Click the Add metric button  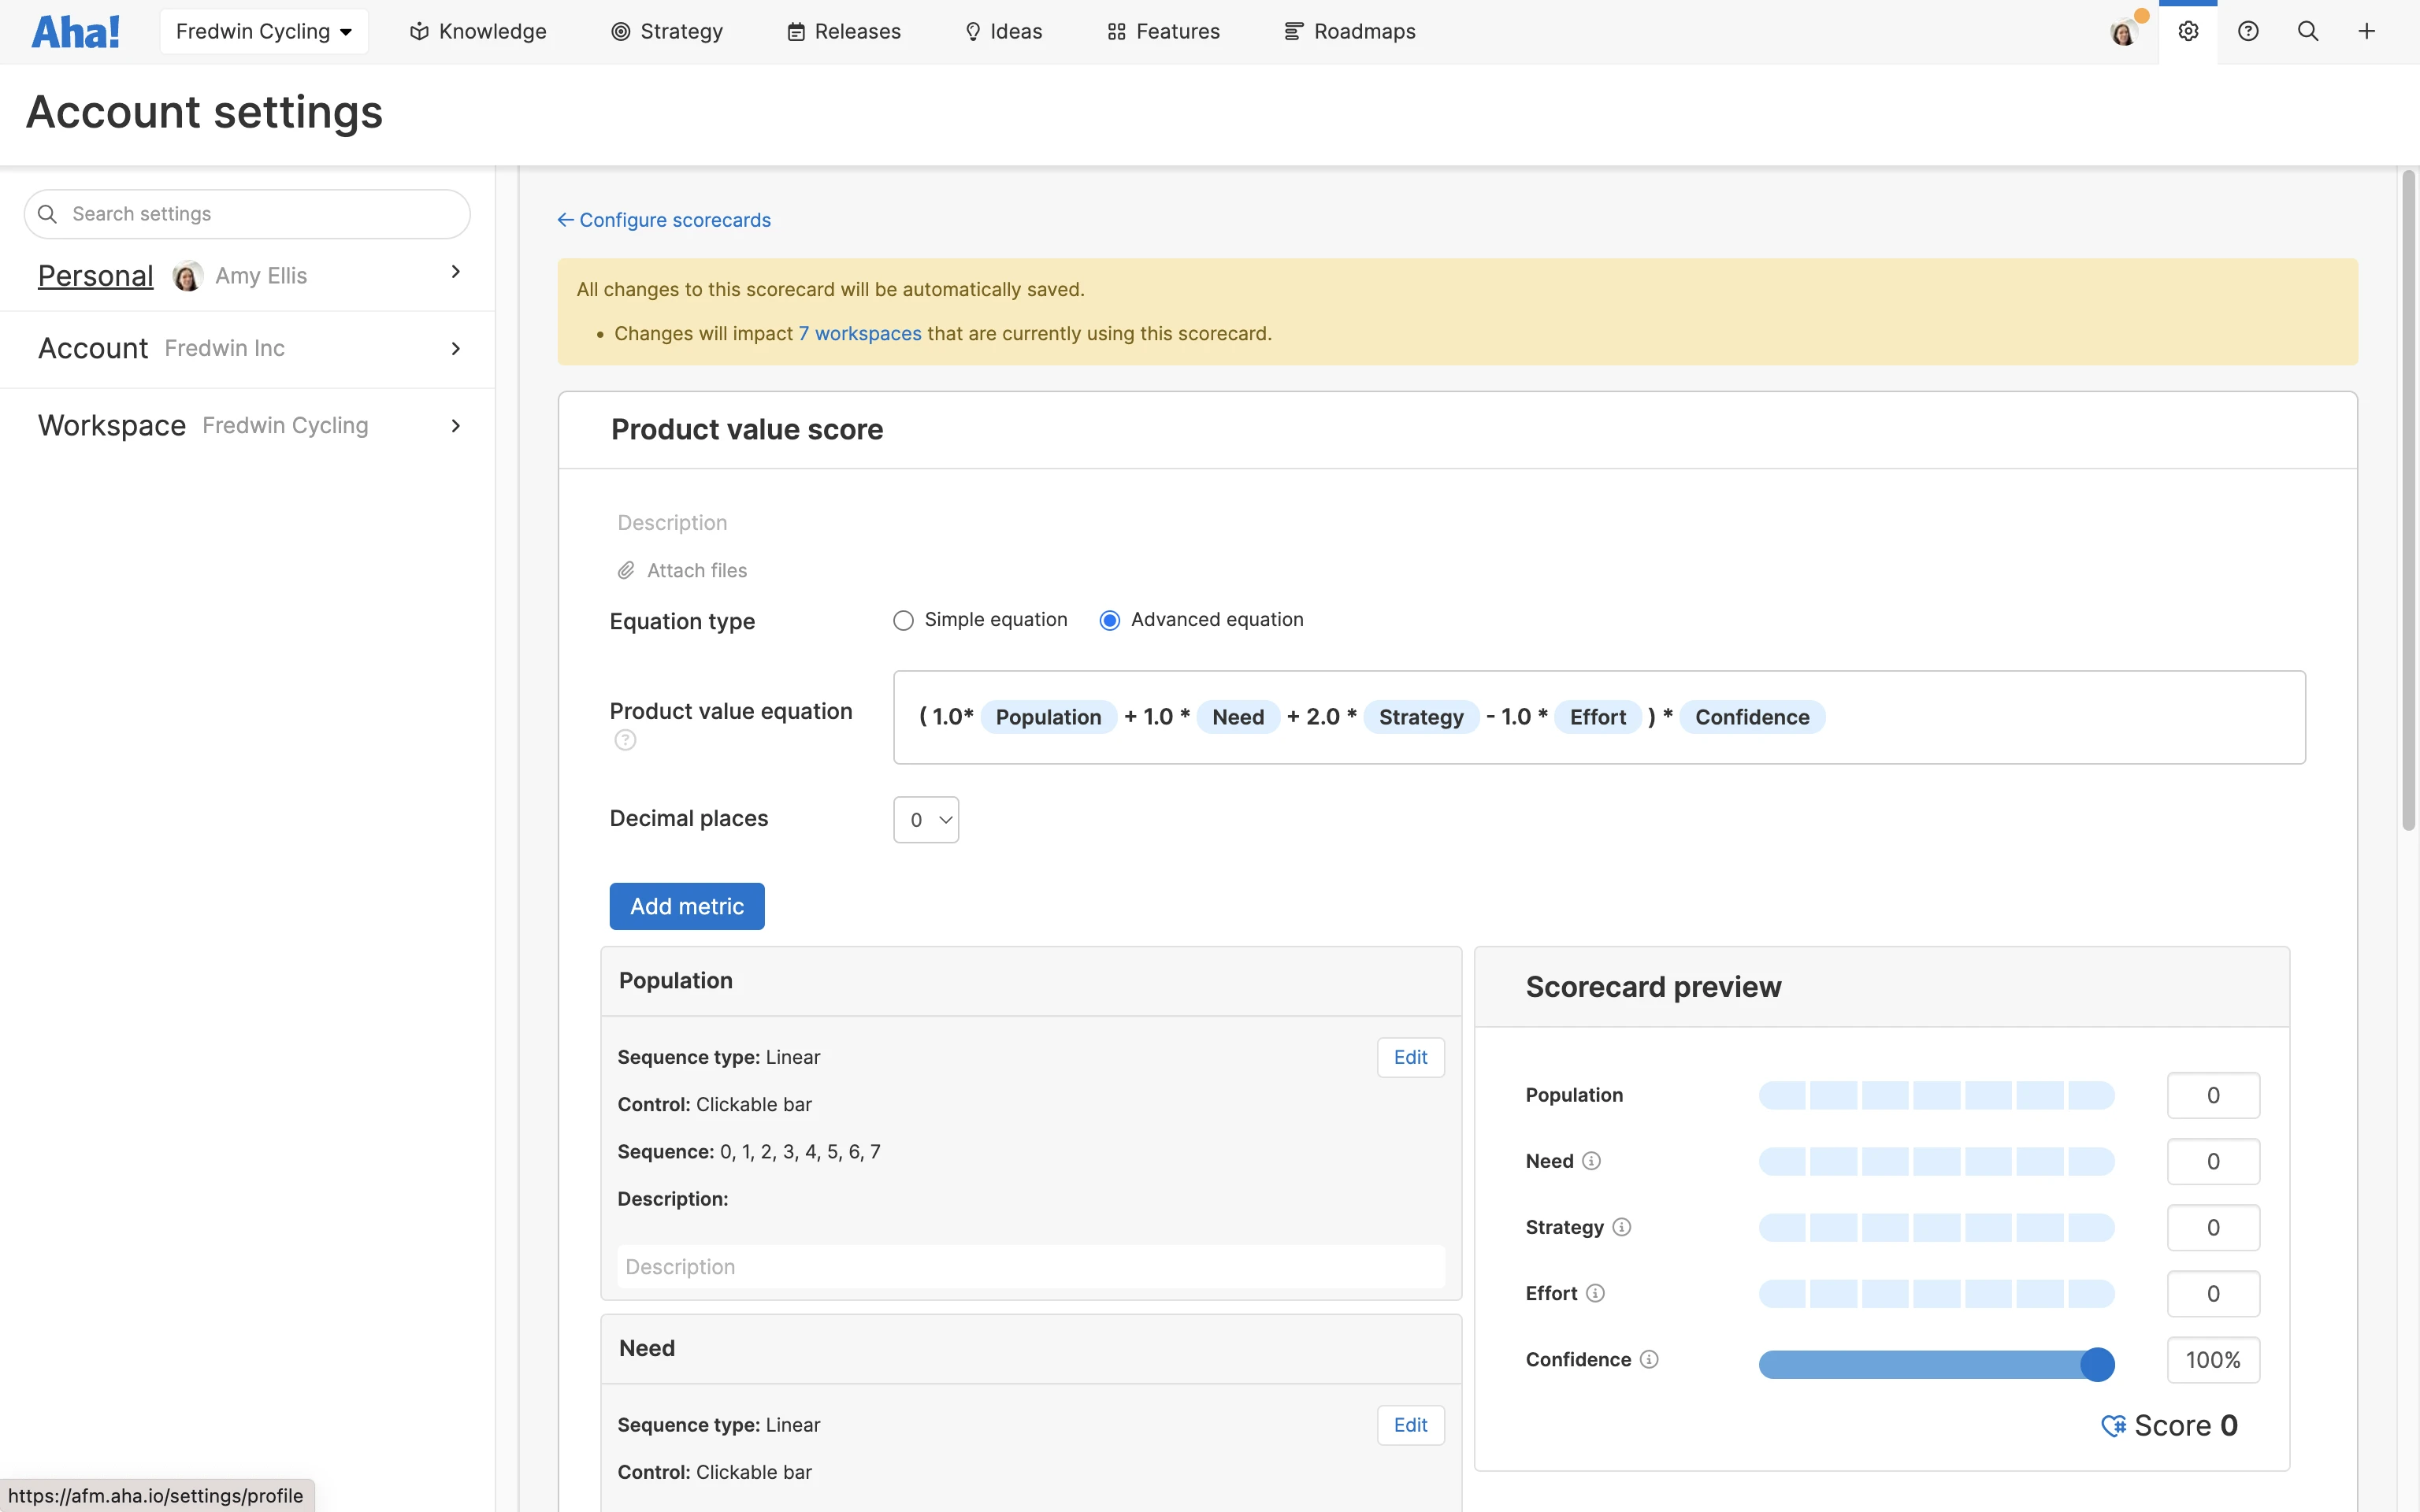pyautogui.click(x=686, y=905)
